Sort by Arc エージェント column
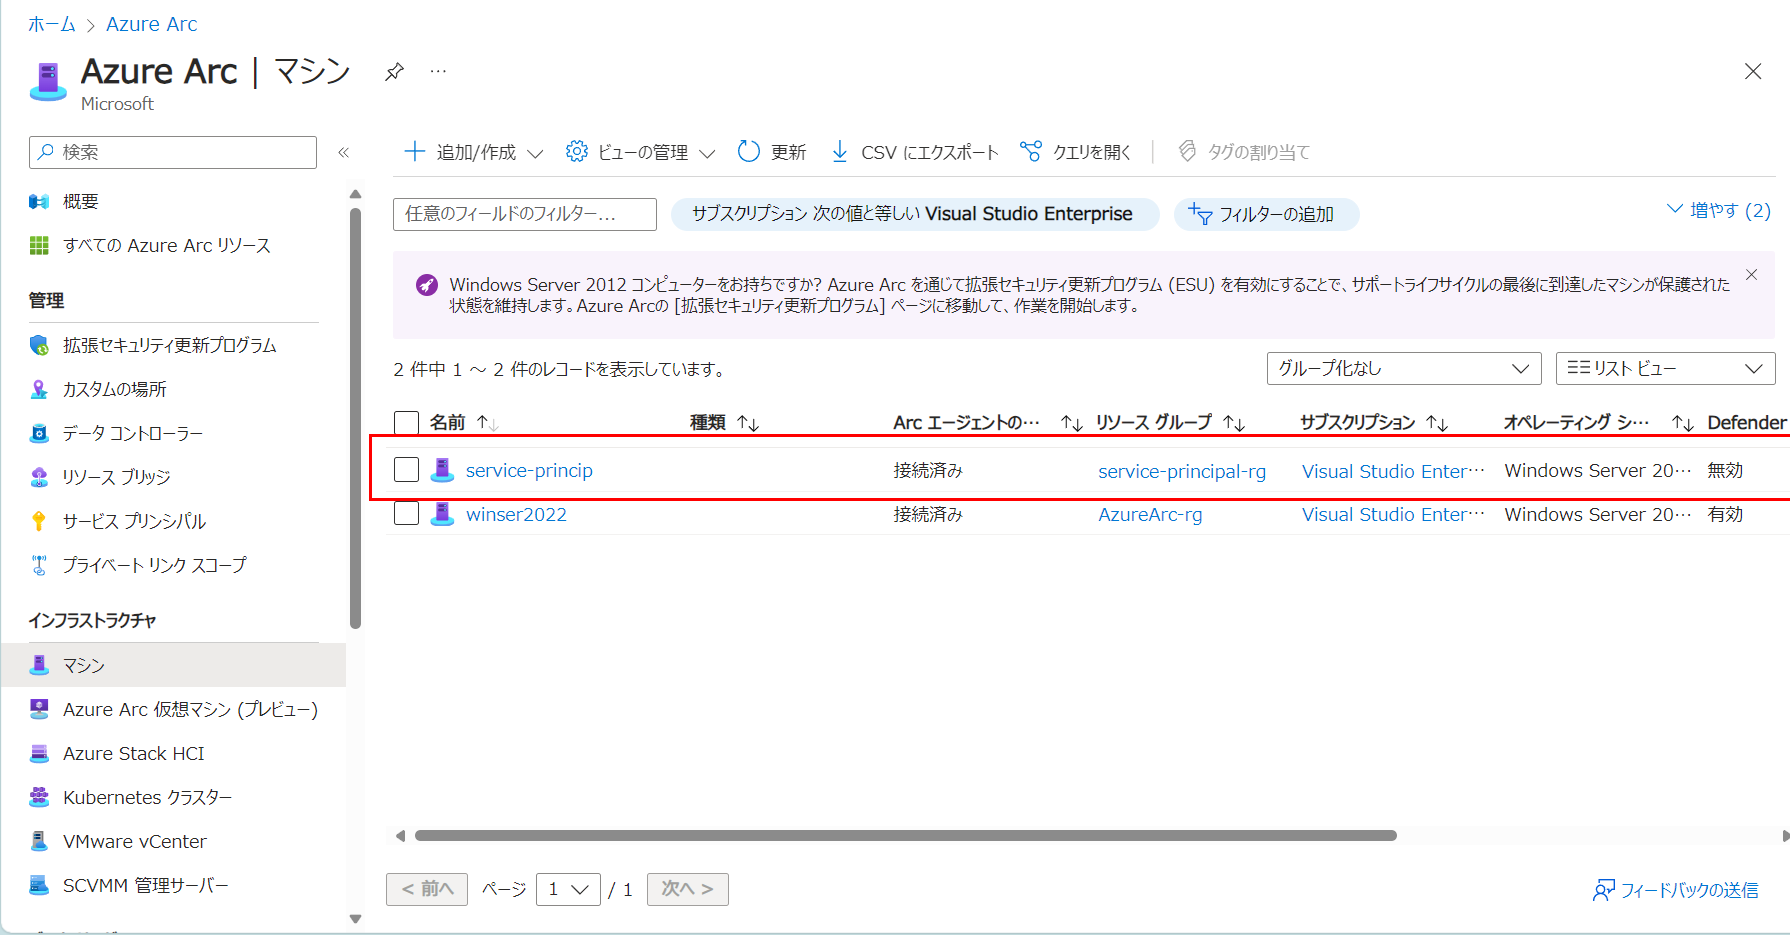 click(x=988, y=423)
